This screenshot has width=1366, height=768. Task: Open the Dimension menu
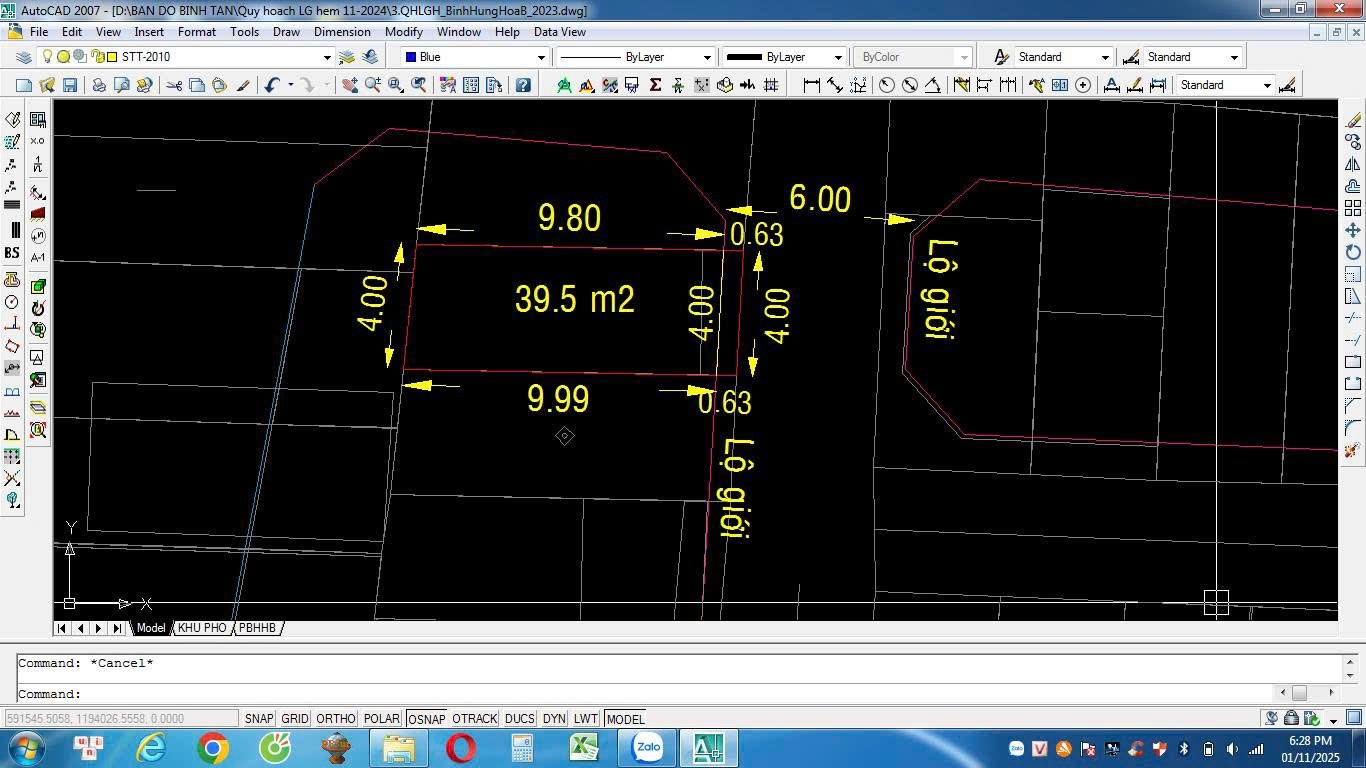(x=342, y=32)
